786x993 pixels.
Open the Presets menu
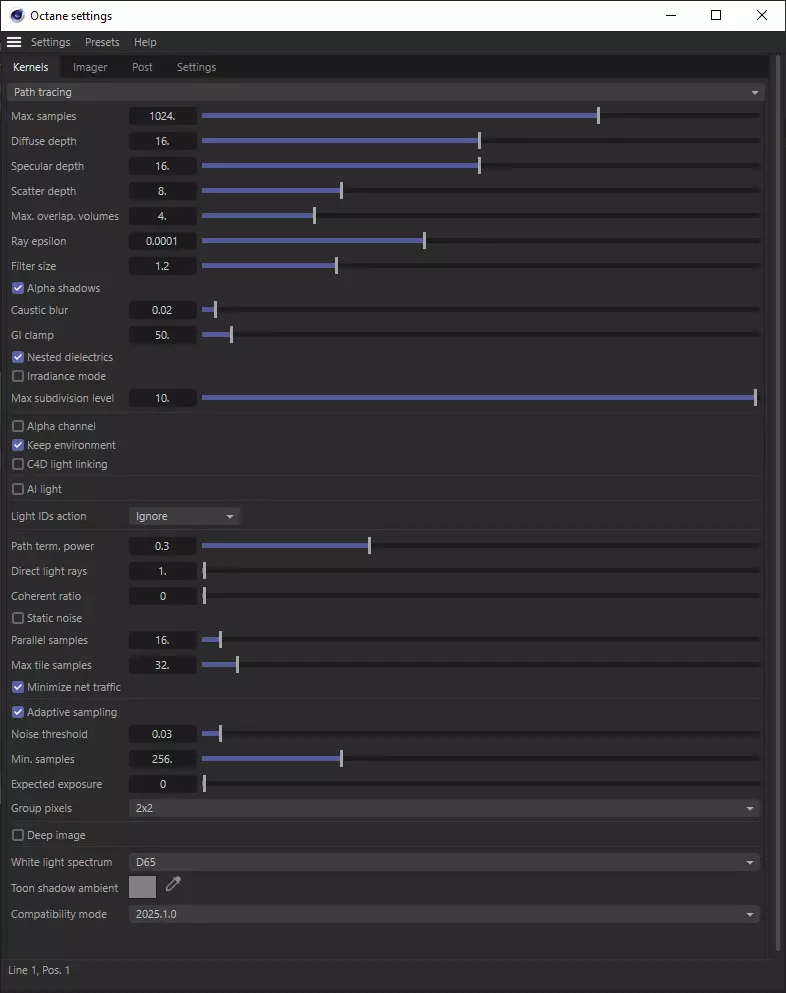[102, 42]
